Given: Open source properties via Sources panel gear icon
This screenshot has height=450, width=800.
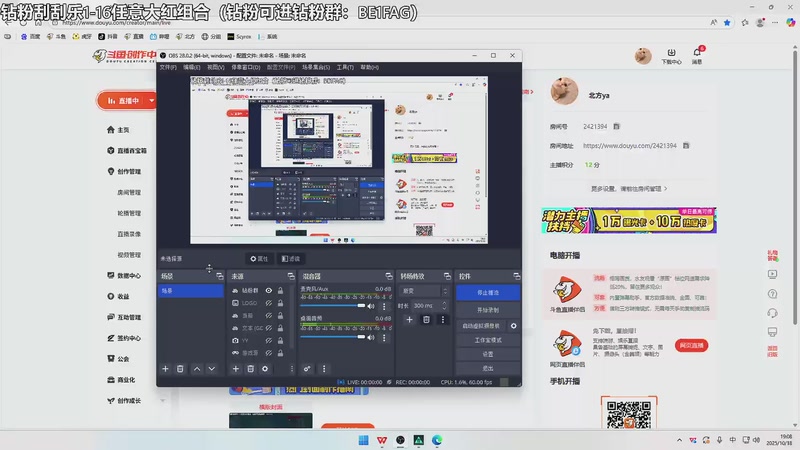Looking at the screenshot, I should (265, 368).
